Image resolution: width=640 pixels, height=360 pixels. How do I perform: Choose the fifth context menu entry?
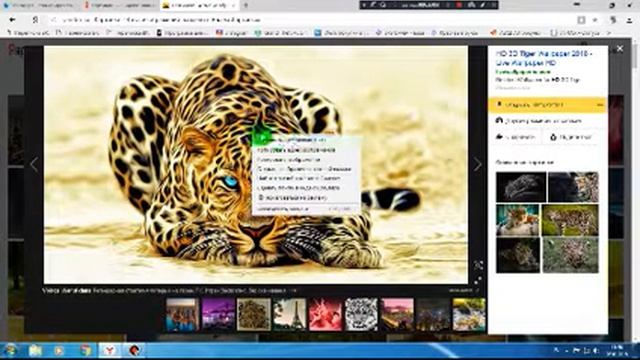coord(307,178)
